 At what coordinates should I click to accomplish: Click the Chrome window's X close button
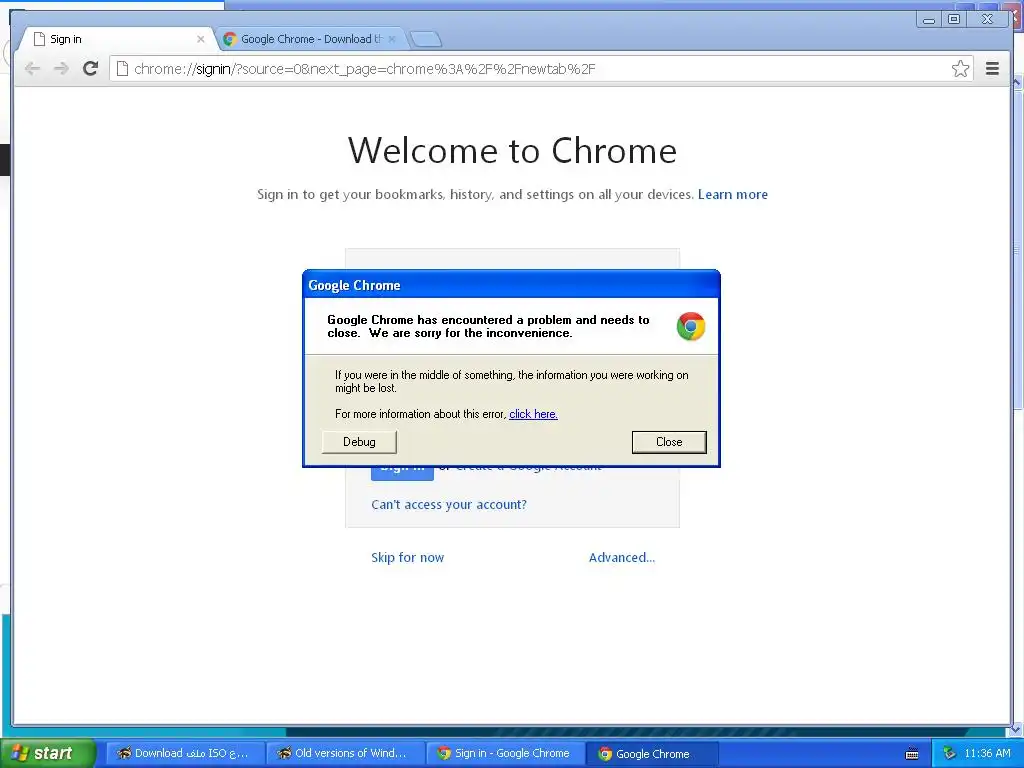[987, 20]
